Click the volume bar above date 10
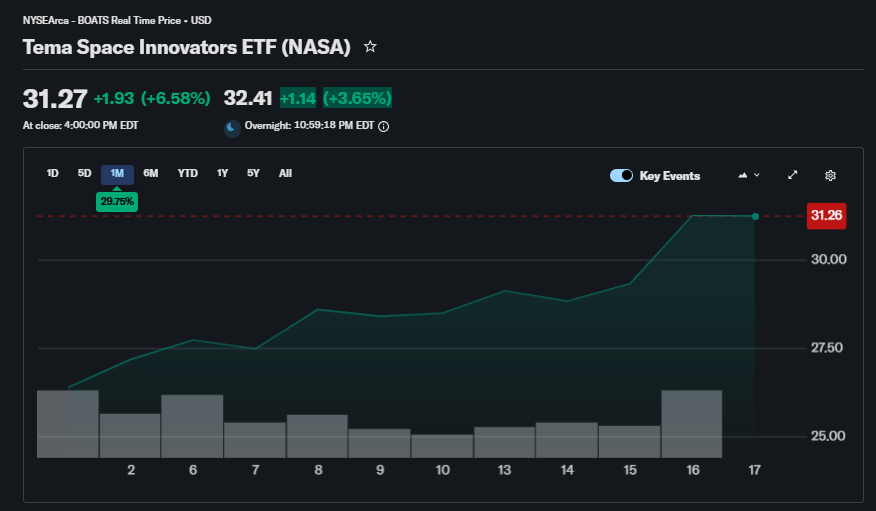This screenshot has height=511, width=876. [x=442, y=446]
